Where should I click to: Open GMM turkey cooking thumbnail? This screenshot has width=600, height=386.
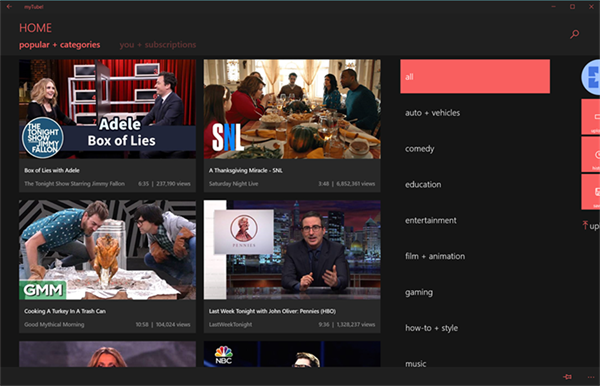click(x=108, y=250)
